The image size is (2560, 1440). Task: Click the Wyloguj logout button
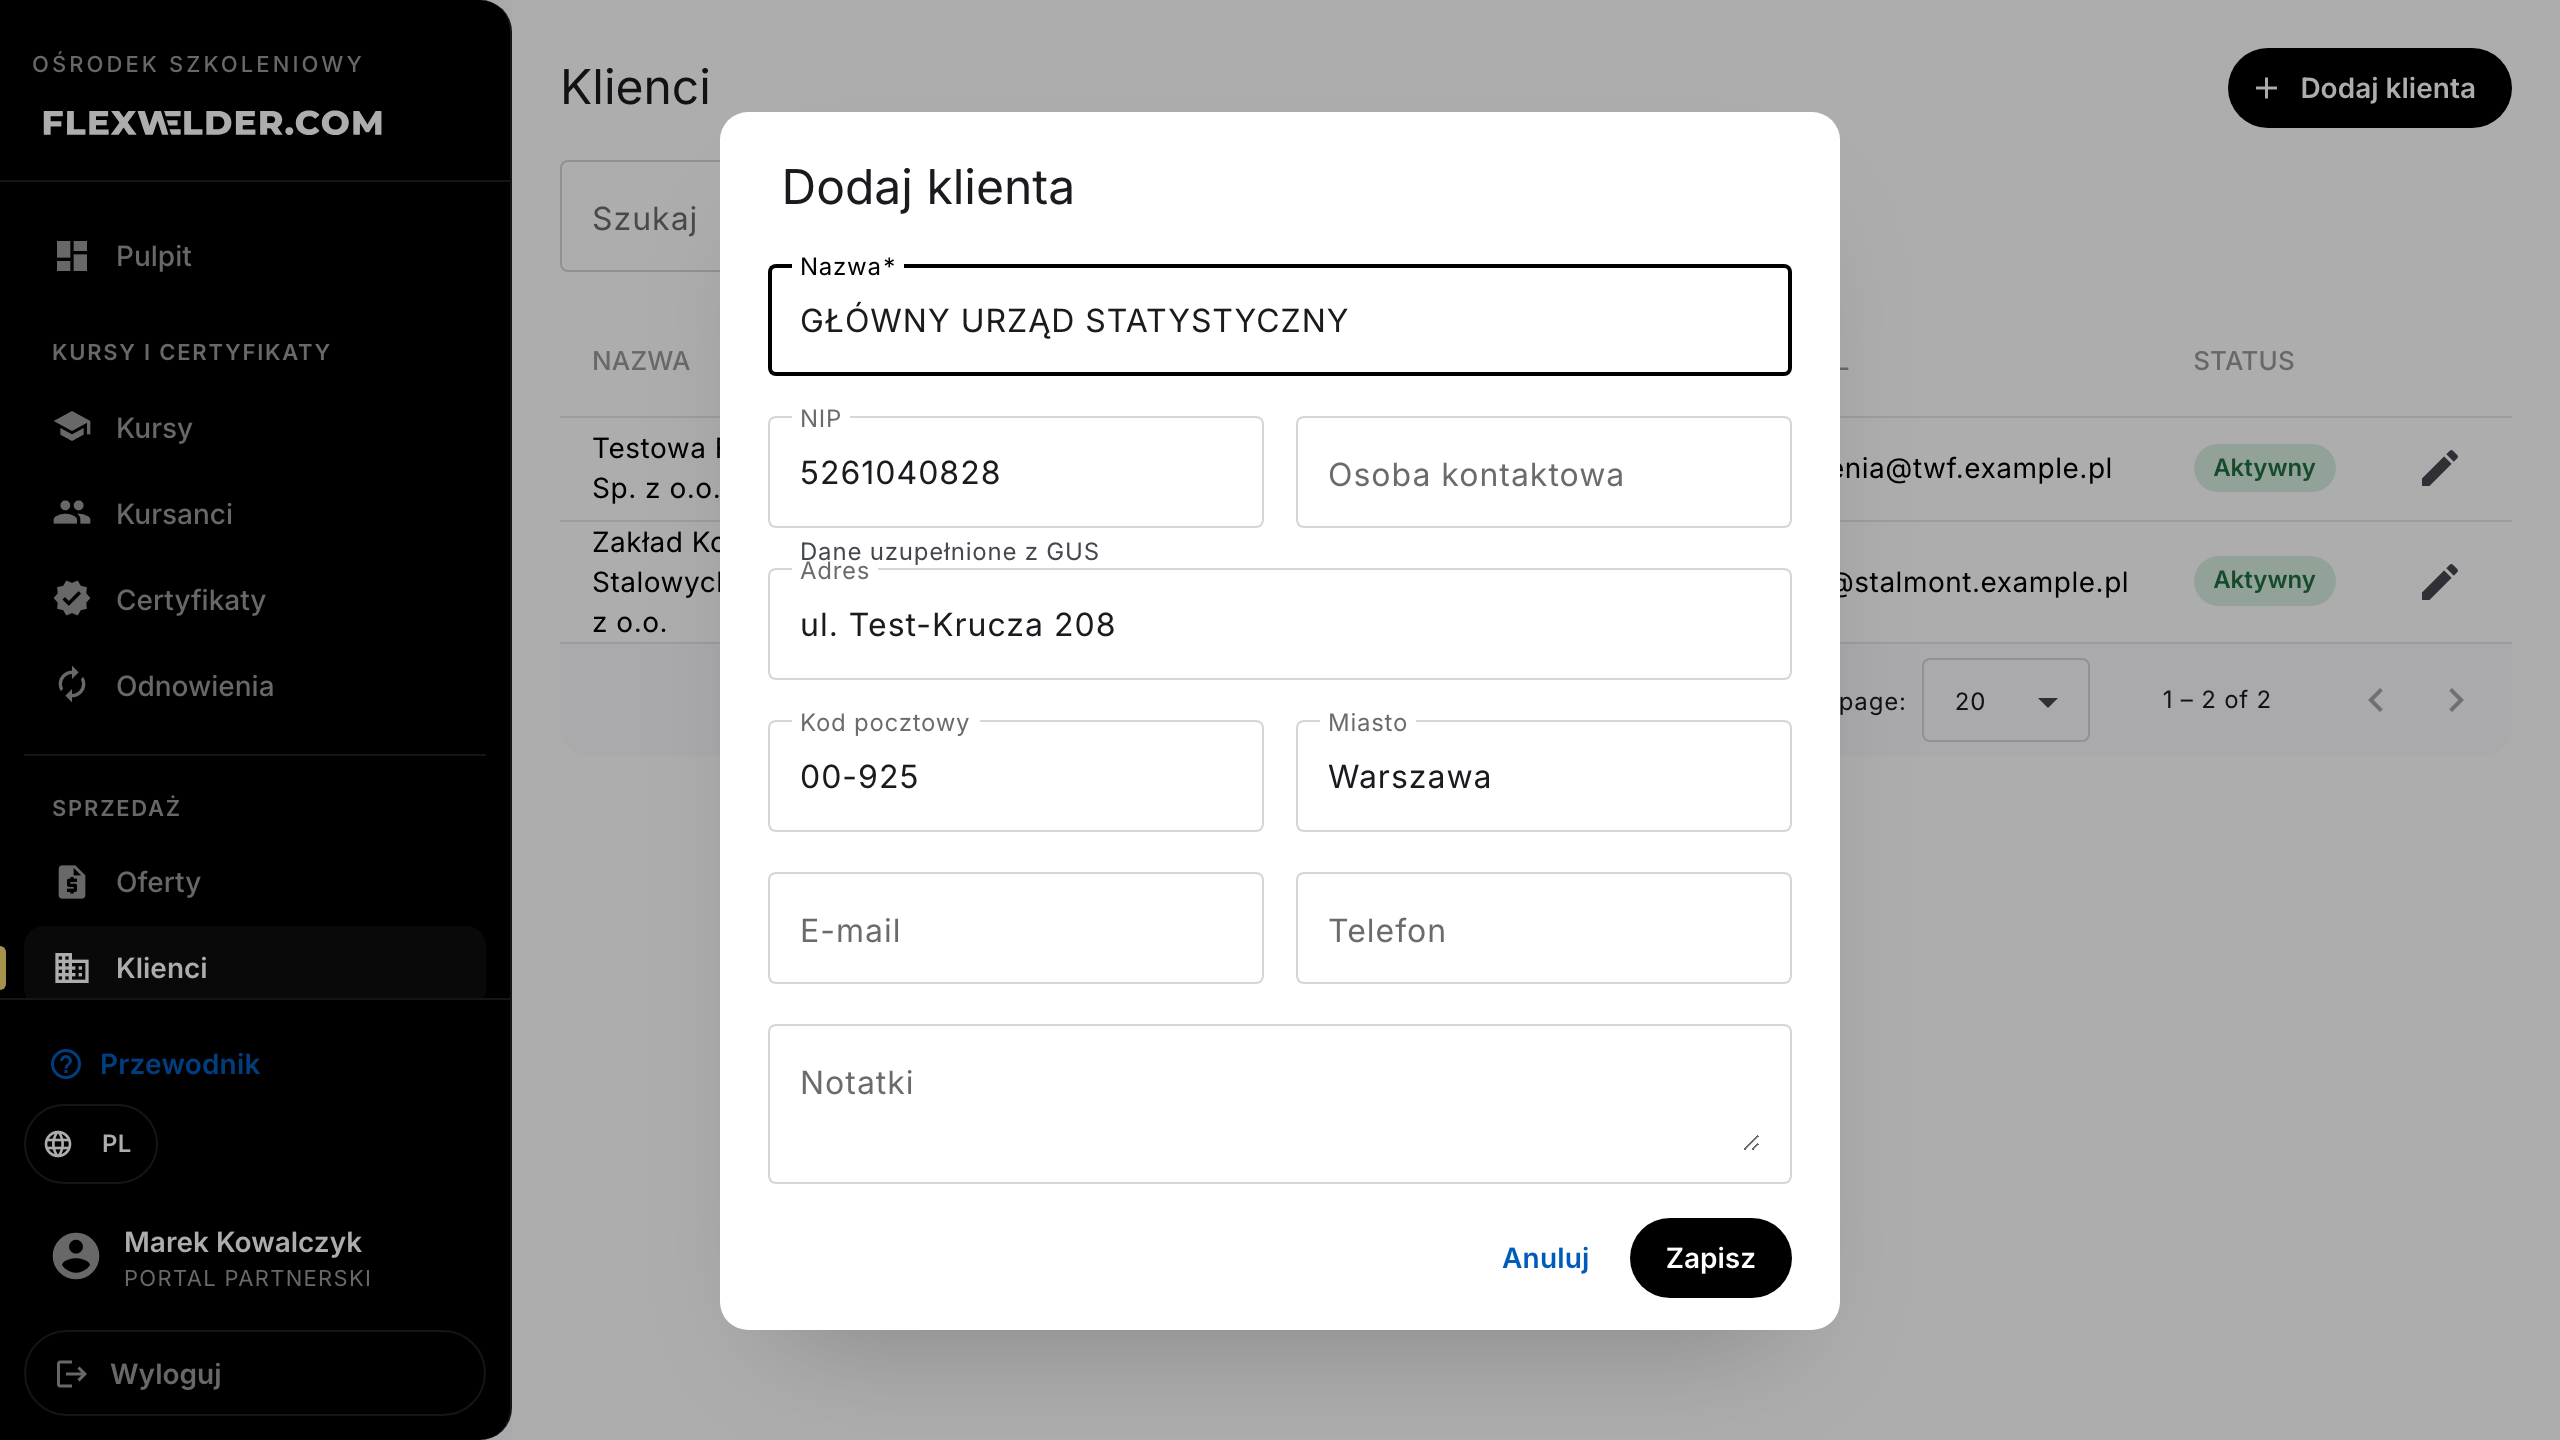click(x=254, y=1373)
